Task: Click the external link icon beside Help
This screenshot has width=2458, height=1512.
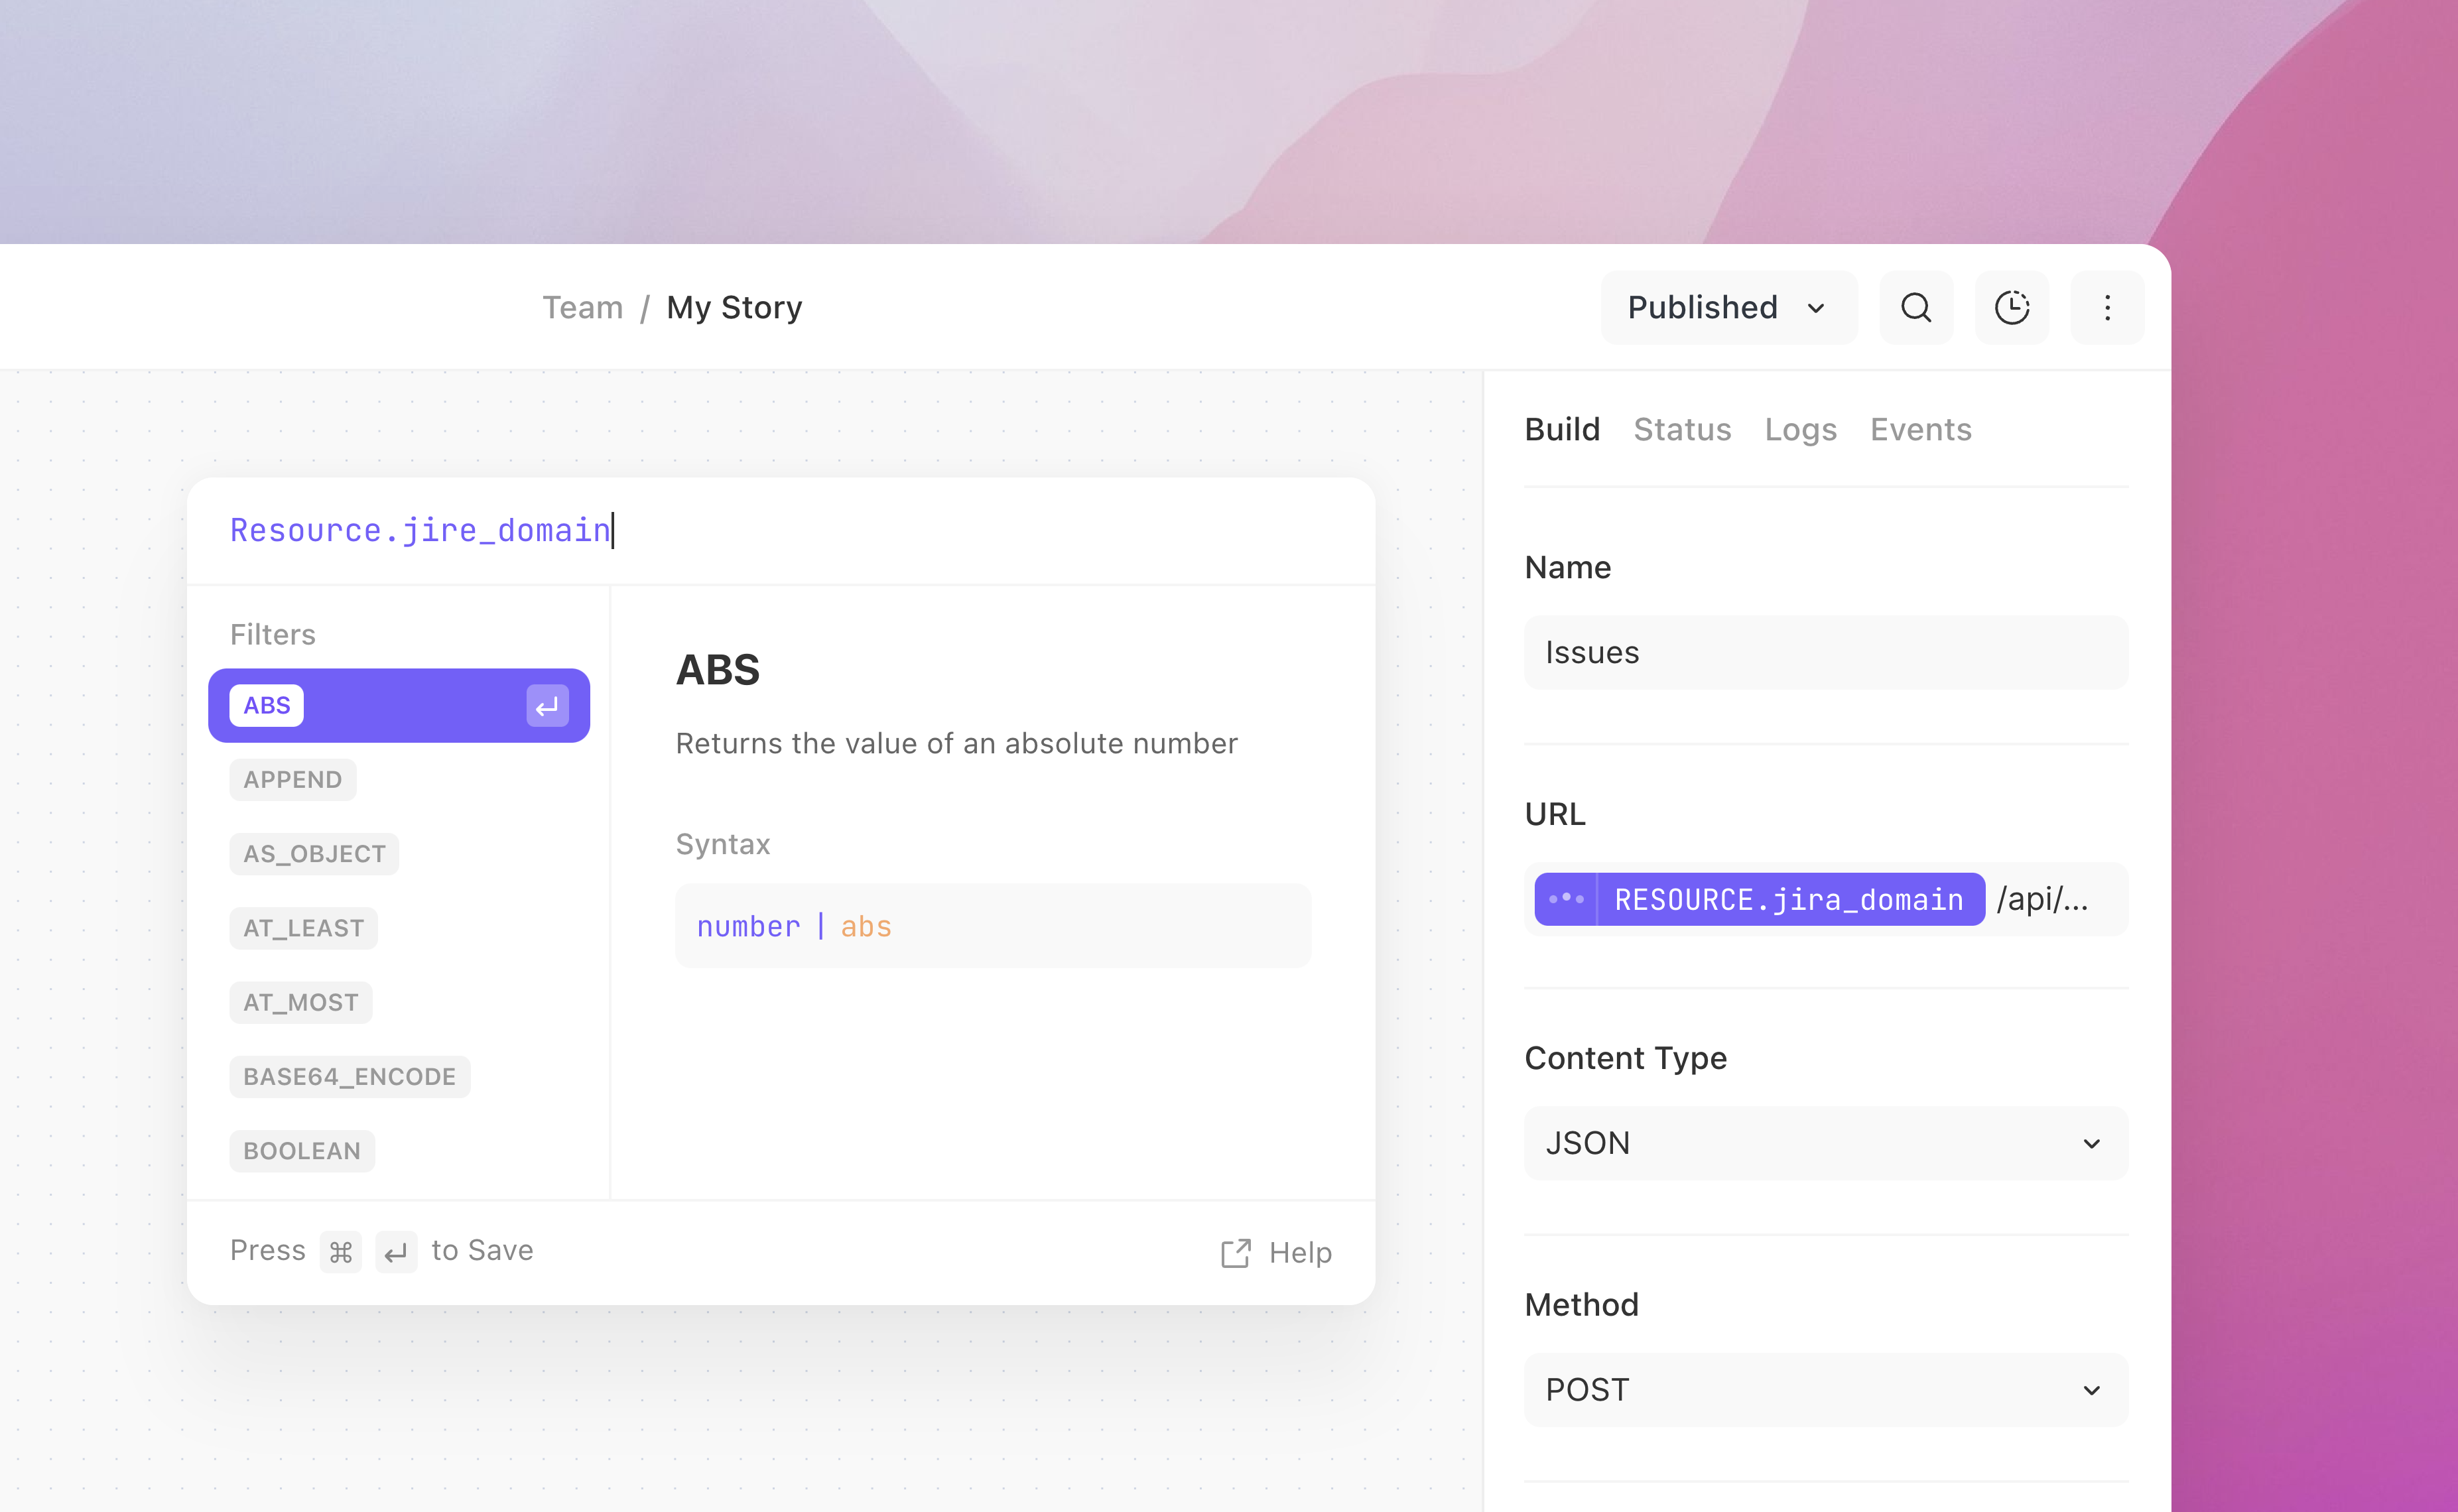Action: pos(1236,1253)
